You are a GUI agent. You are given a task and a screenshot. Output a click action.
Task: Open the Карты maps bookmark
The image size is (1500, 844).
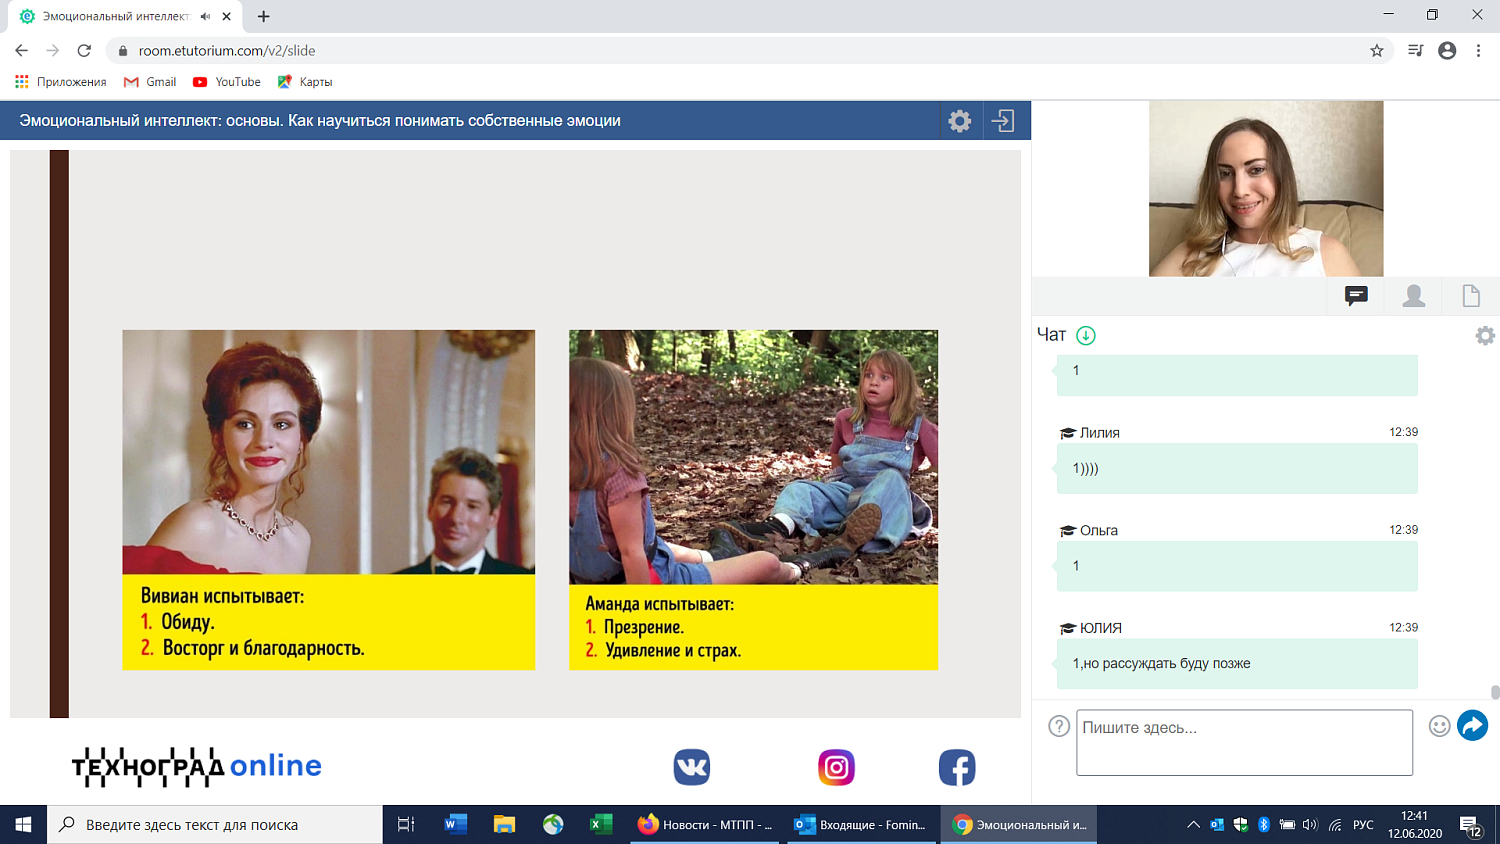(x=305, y=82)
